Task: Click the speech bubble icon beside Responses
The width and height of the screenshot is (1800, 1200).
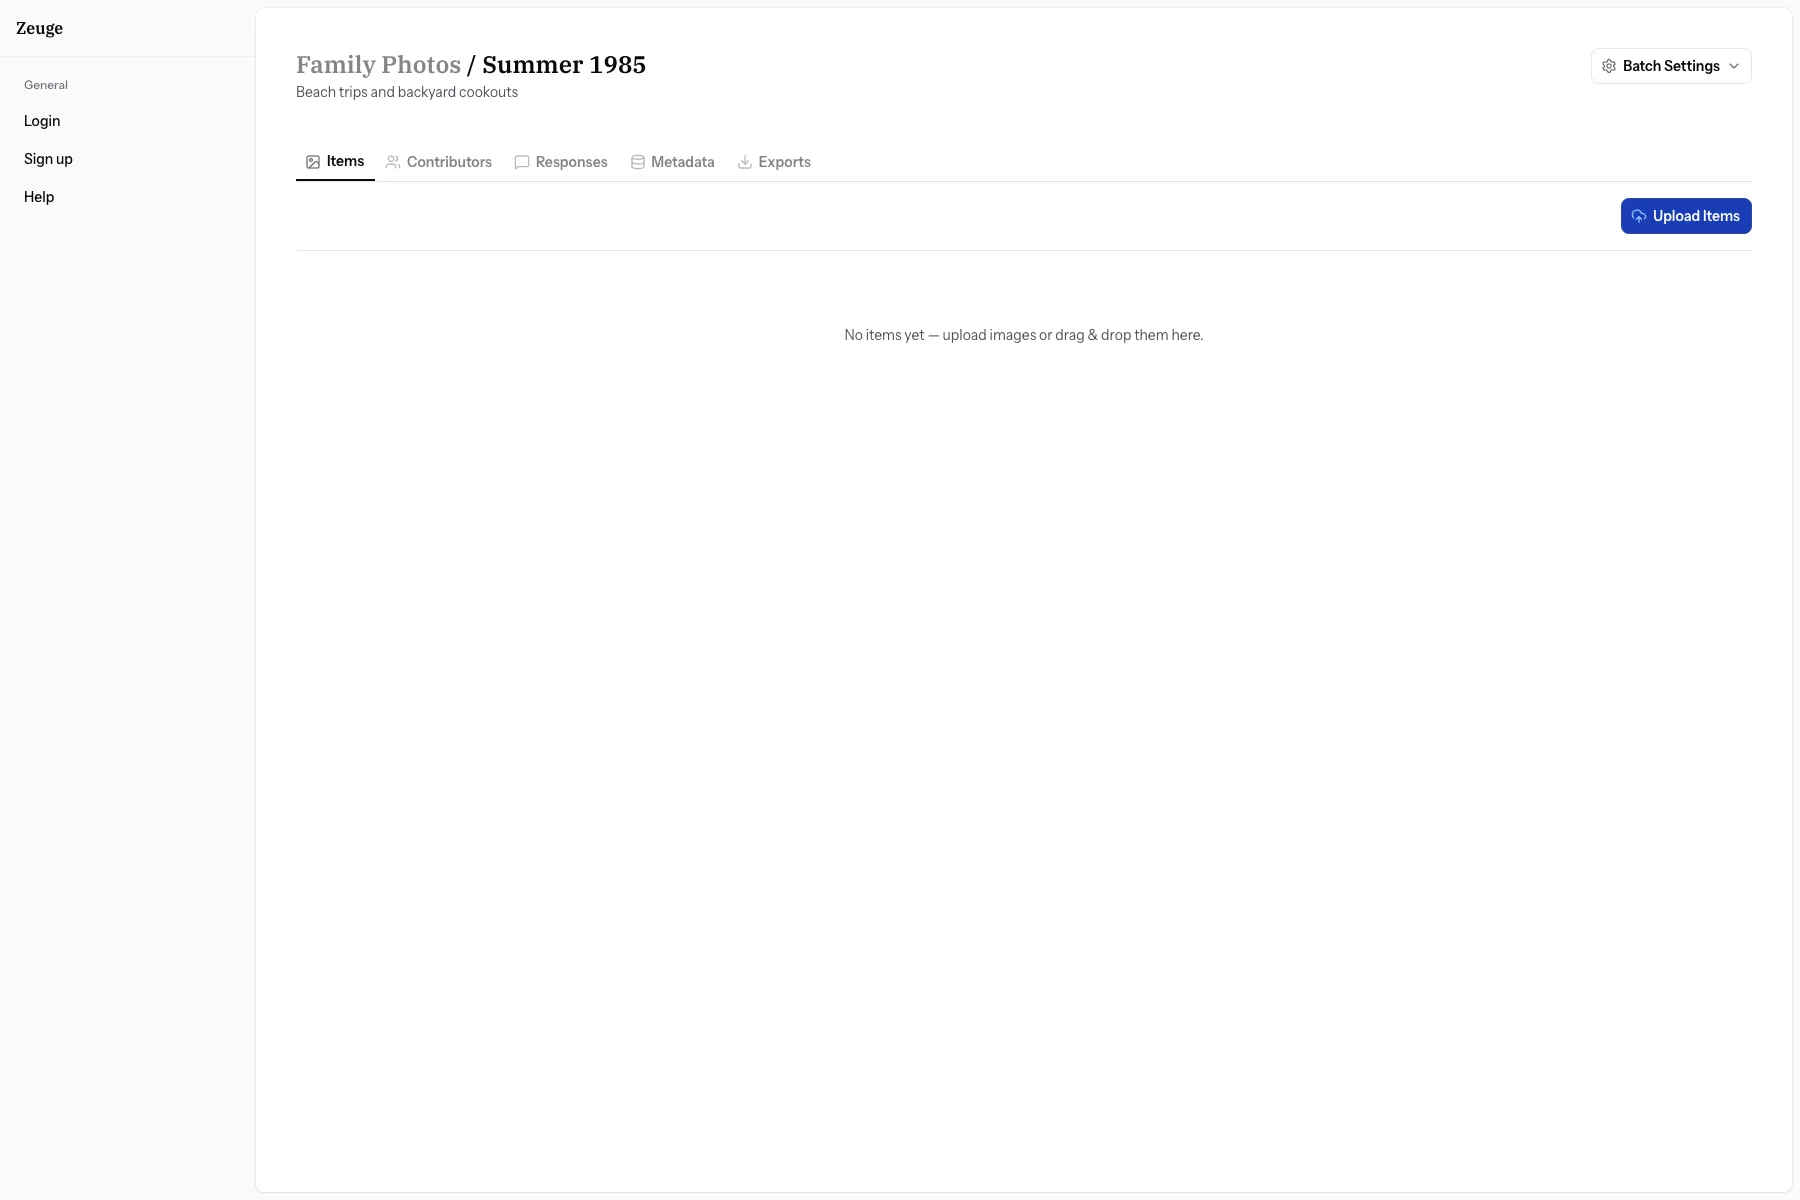Action: (521, 162)
